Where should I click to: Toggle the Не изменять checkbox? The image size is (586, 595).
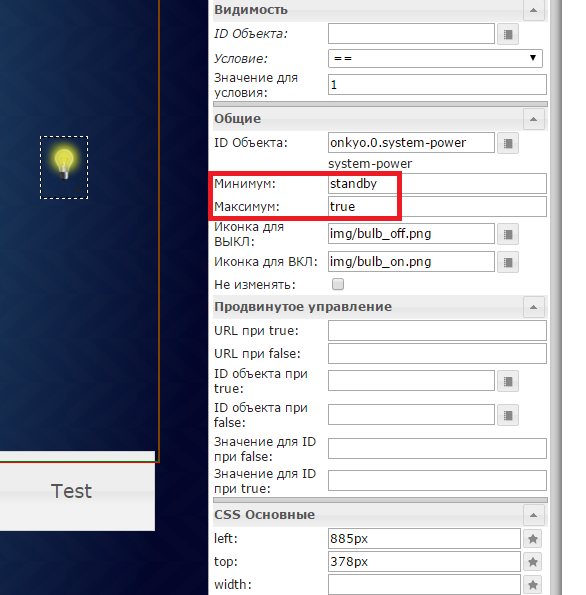(x=338, y=284)
